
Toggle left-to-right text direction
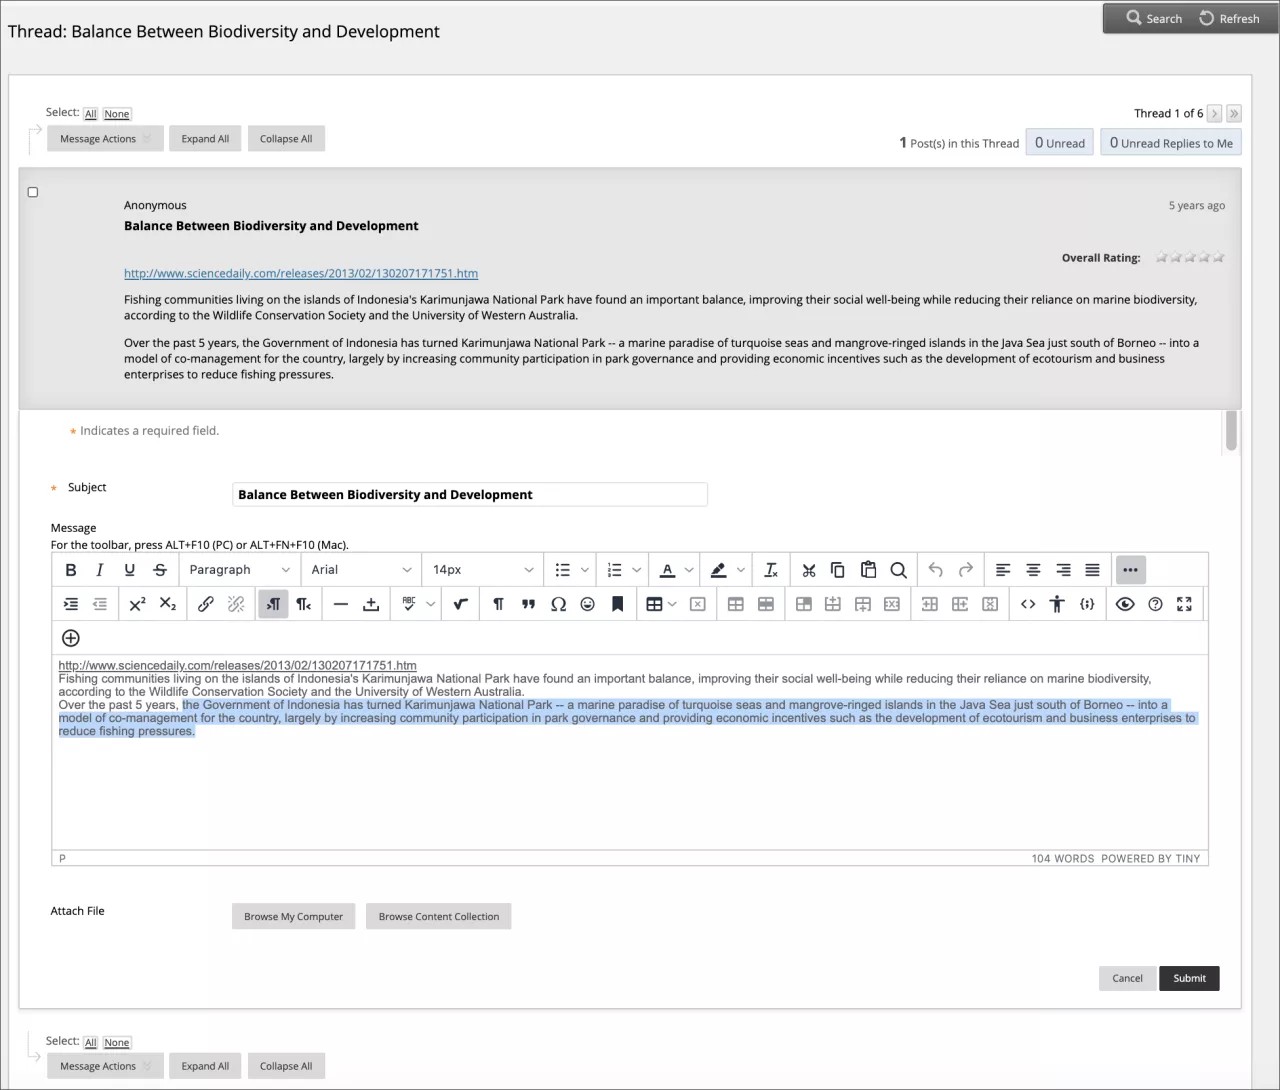click(273, 604)
